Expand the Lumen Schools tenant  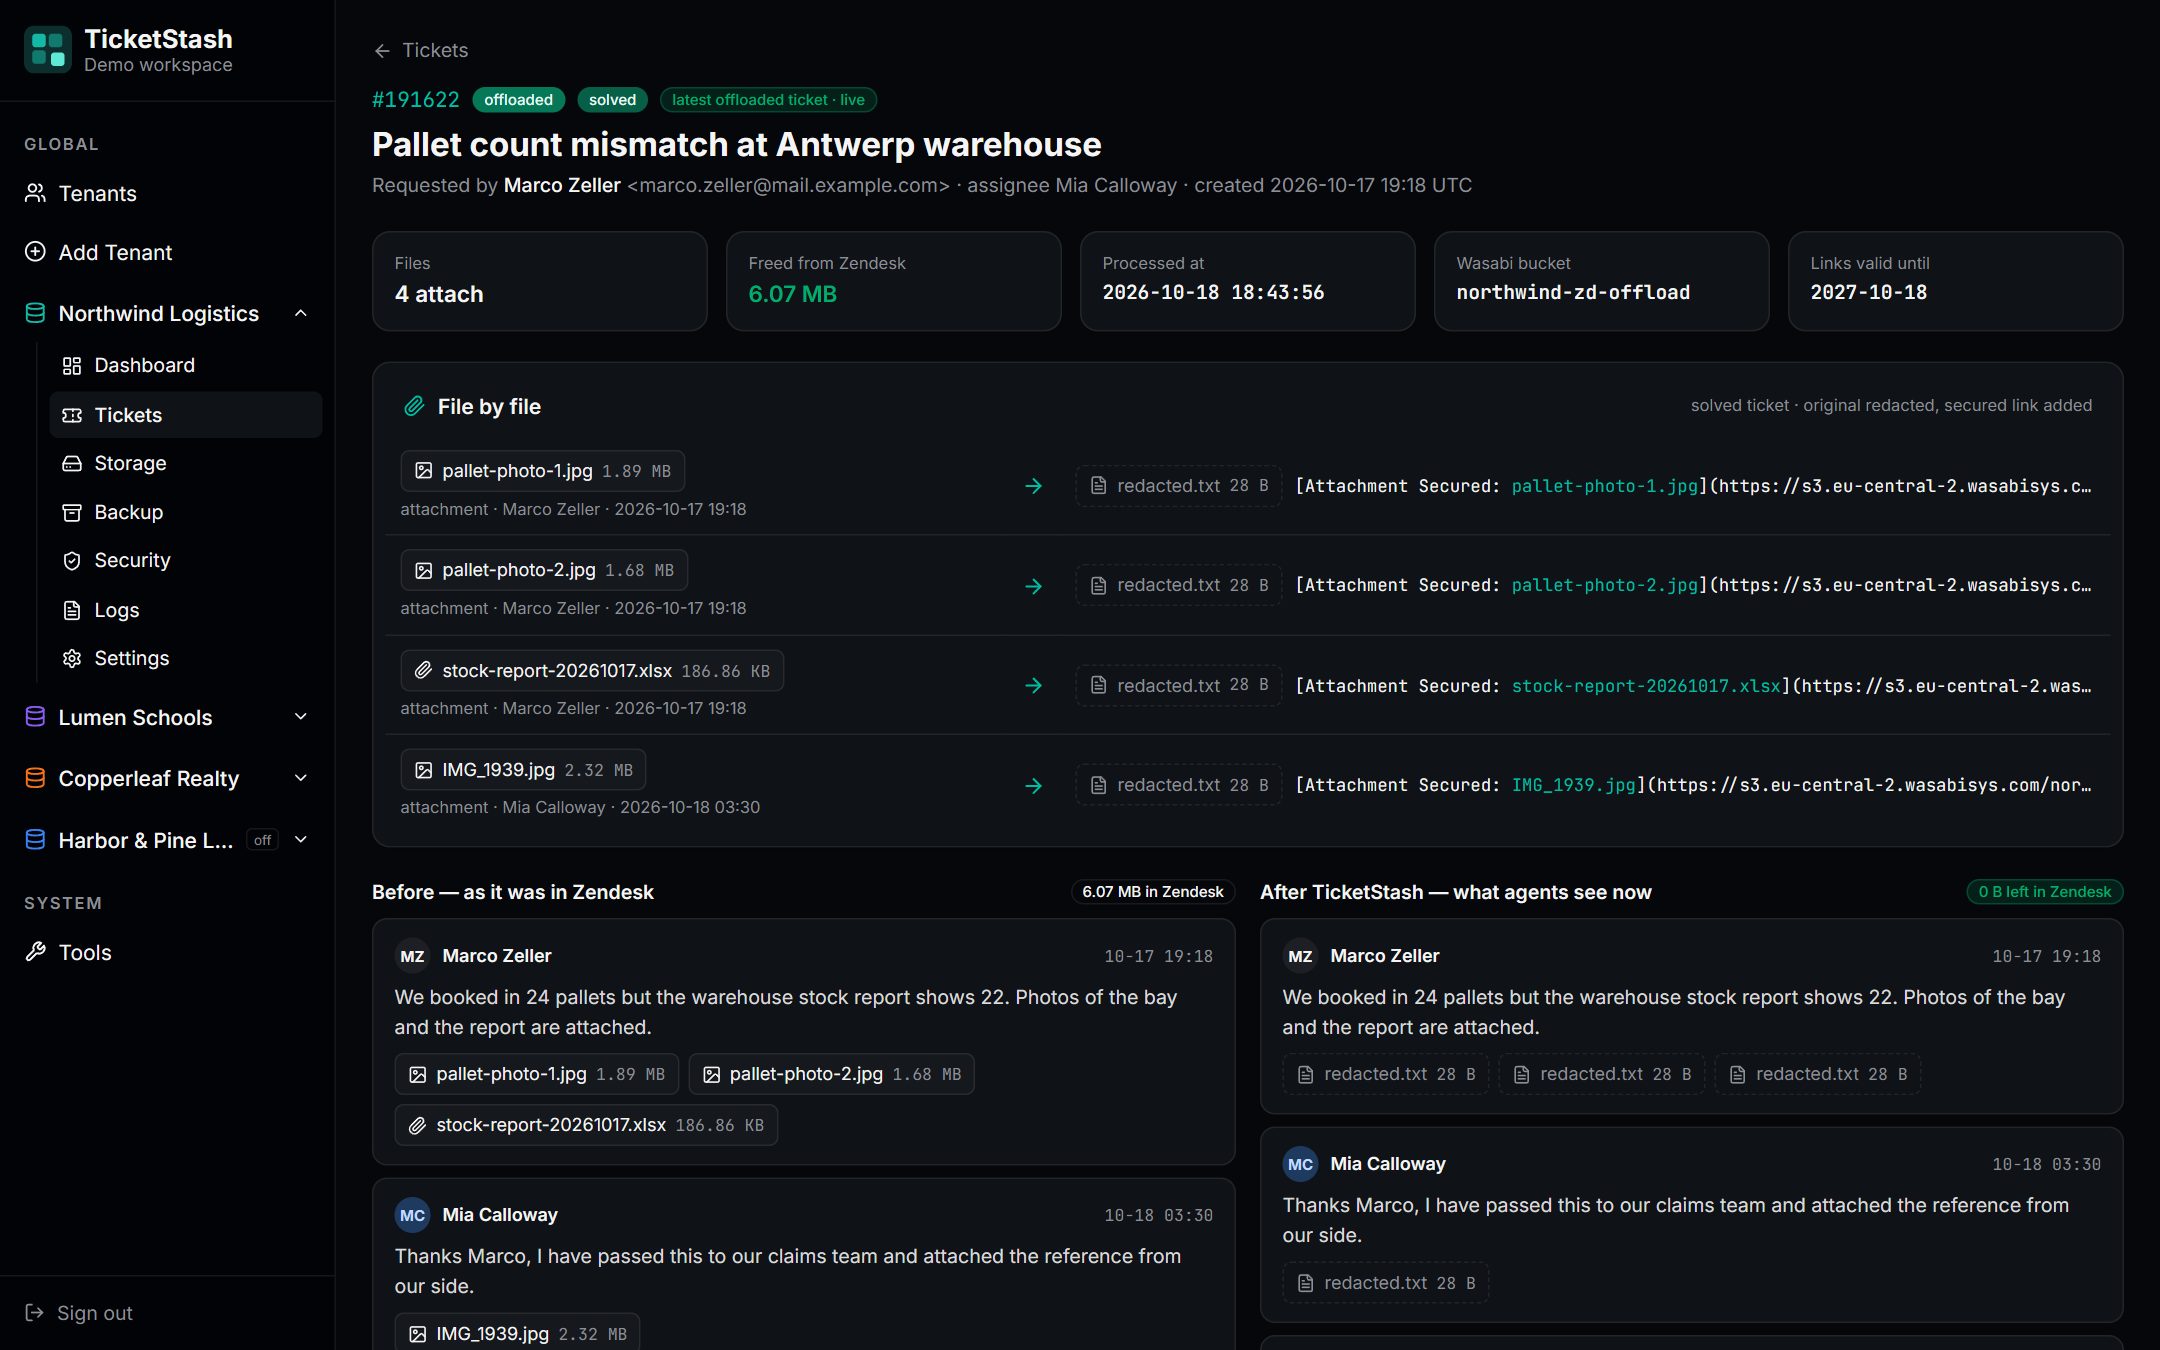click(300, 717)
